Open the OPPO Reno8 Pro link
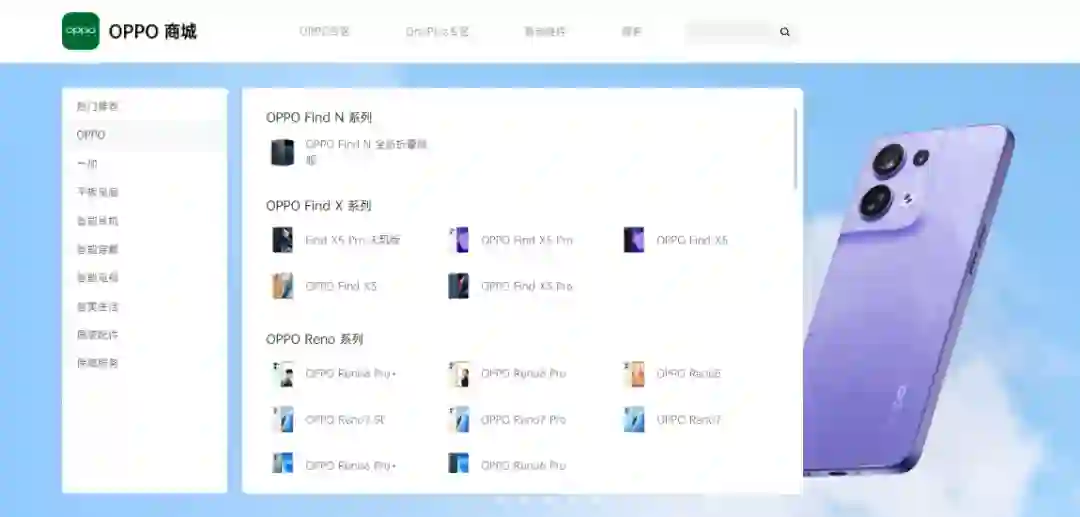The image size is (1080, 517). click(523, 374)
